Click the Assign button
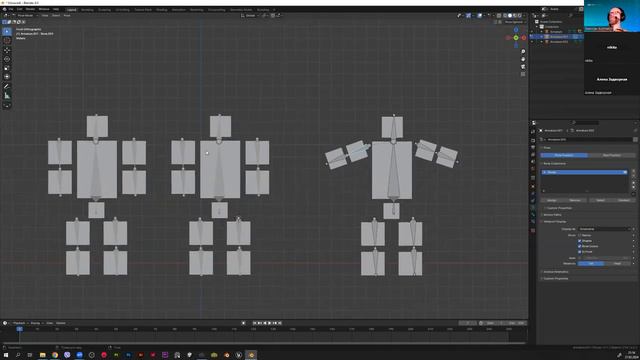 552,200
